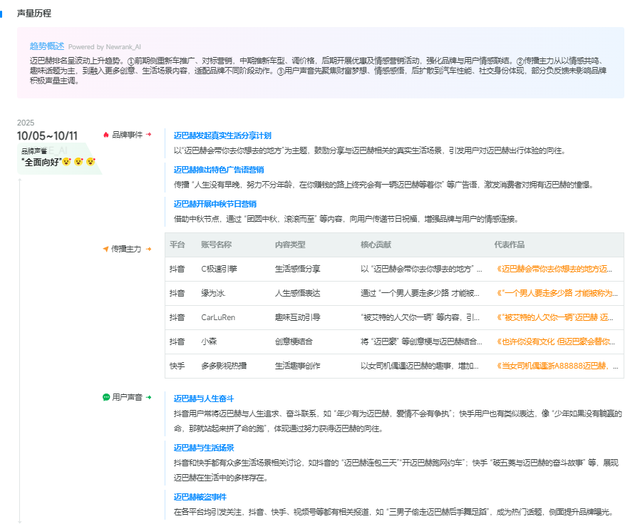Image resolution: width=640 pixels, height=529 pixels.
Task: Select the 10/05~10/11 timeline date marker
Action: point(47,135)
